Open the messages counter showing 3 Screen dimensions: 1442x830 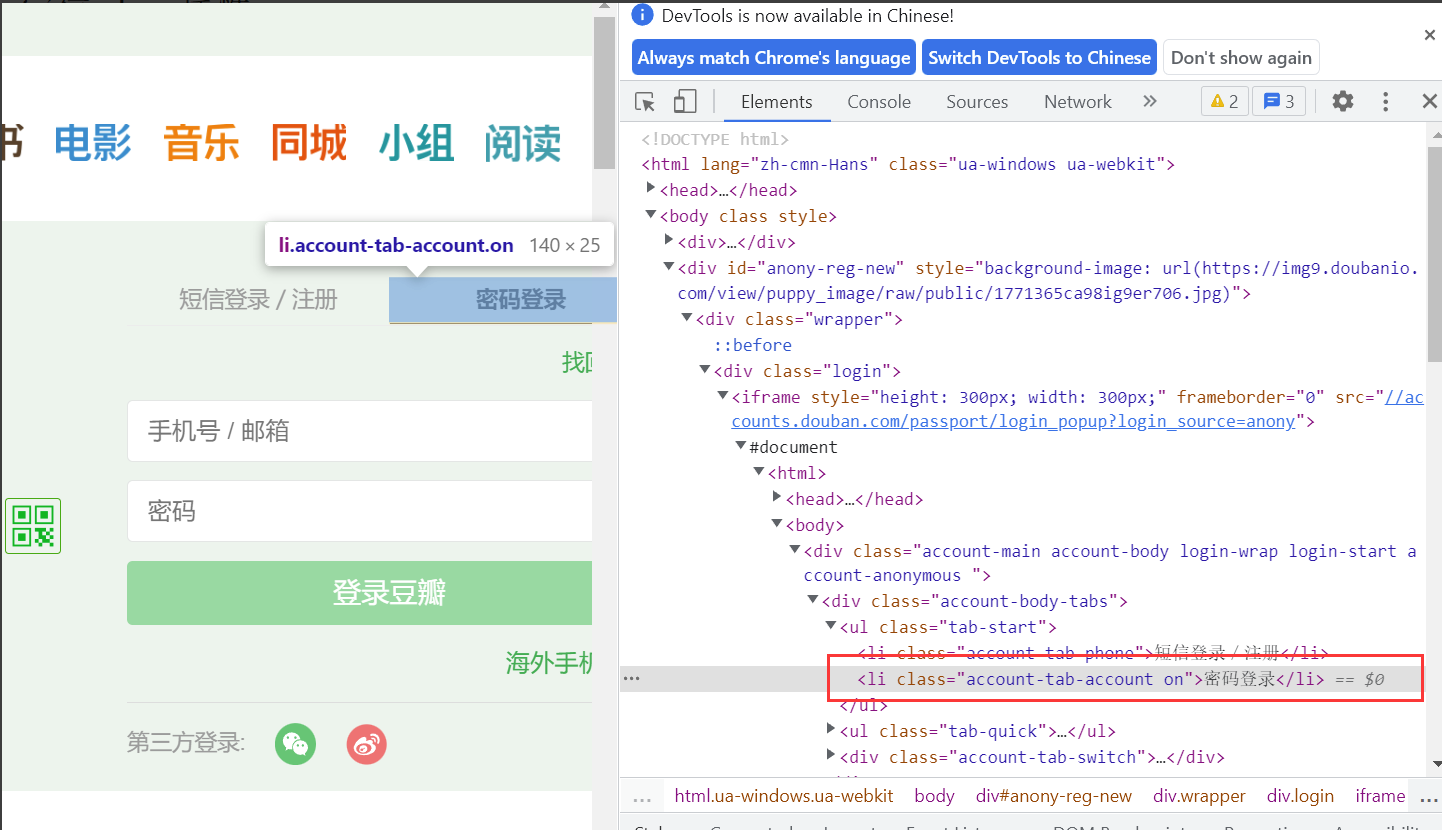1279,101
